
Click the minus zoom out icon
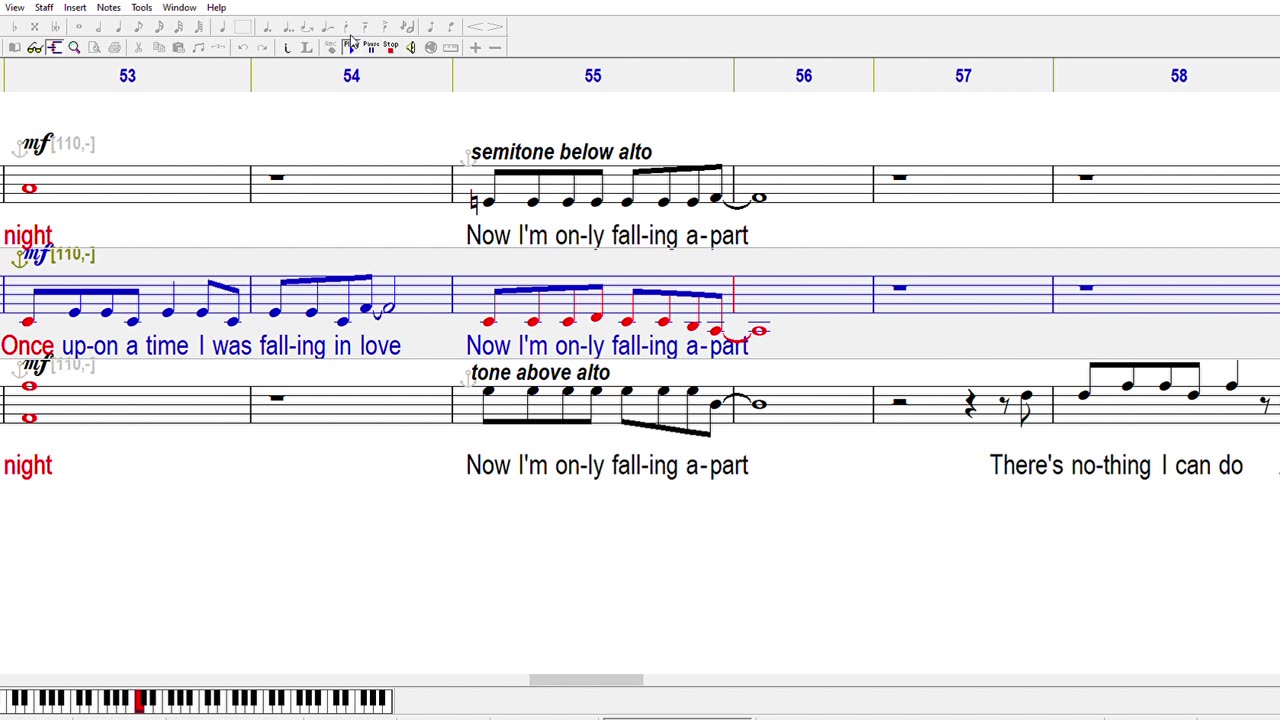(495, 47)
